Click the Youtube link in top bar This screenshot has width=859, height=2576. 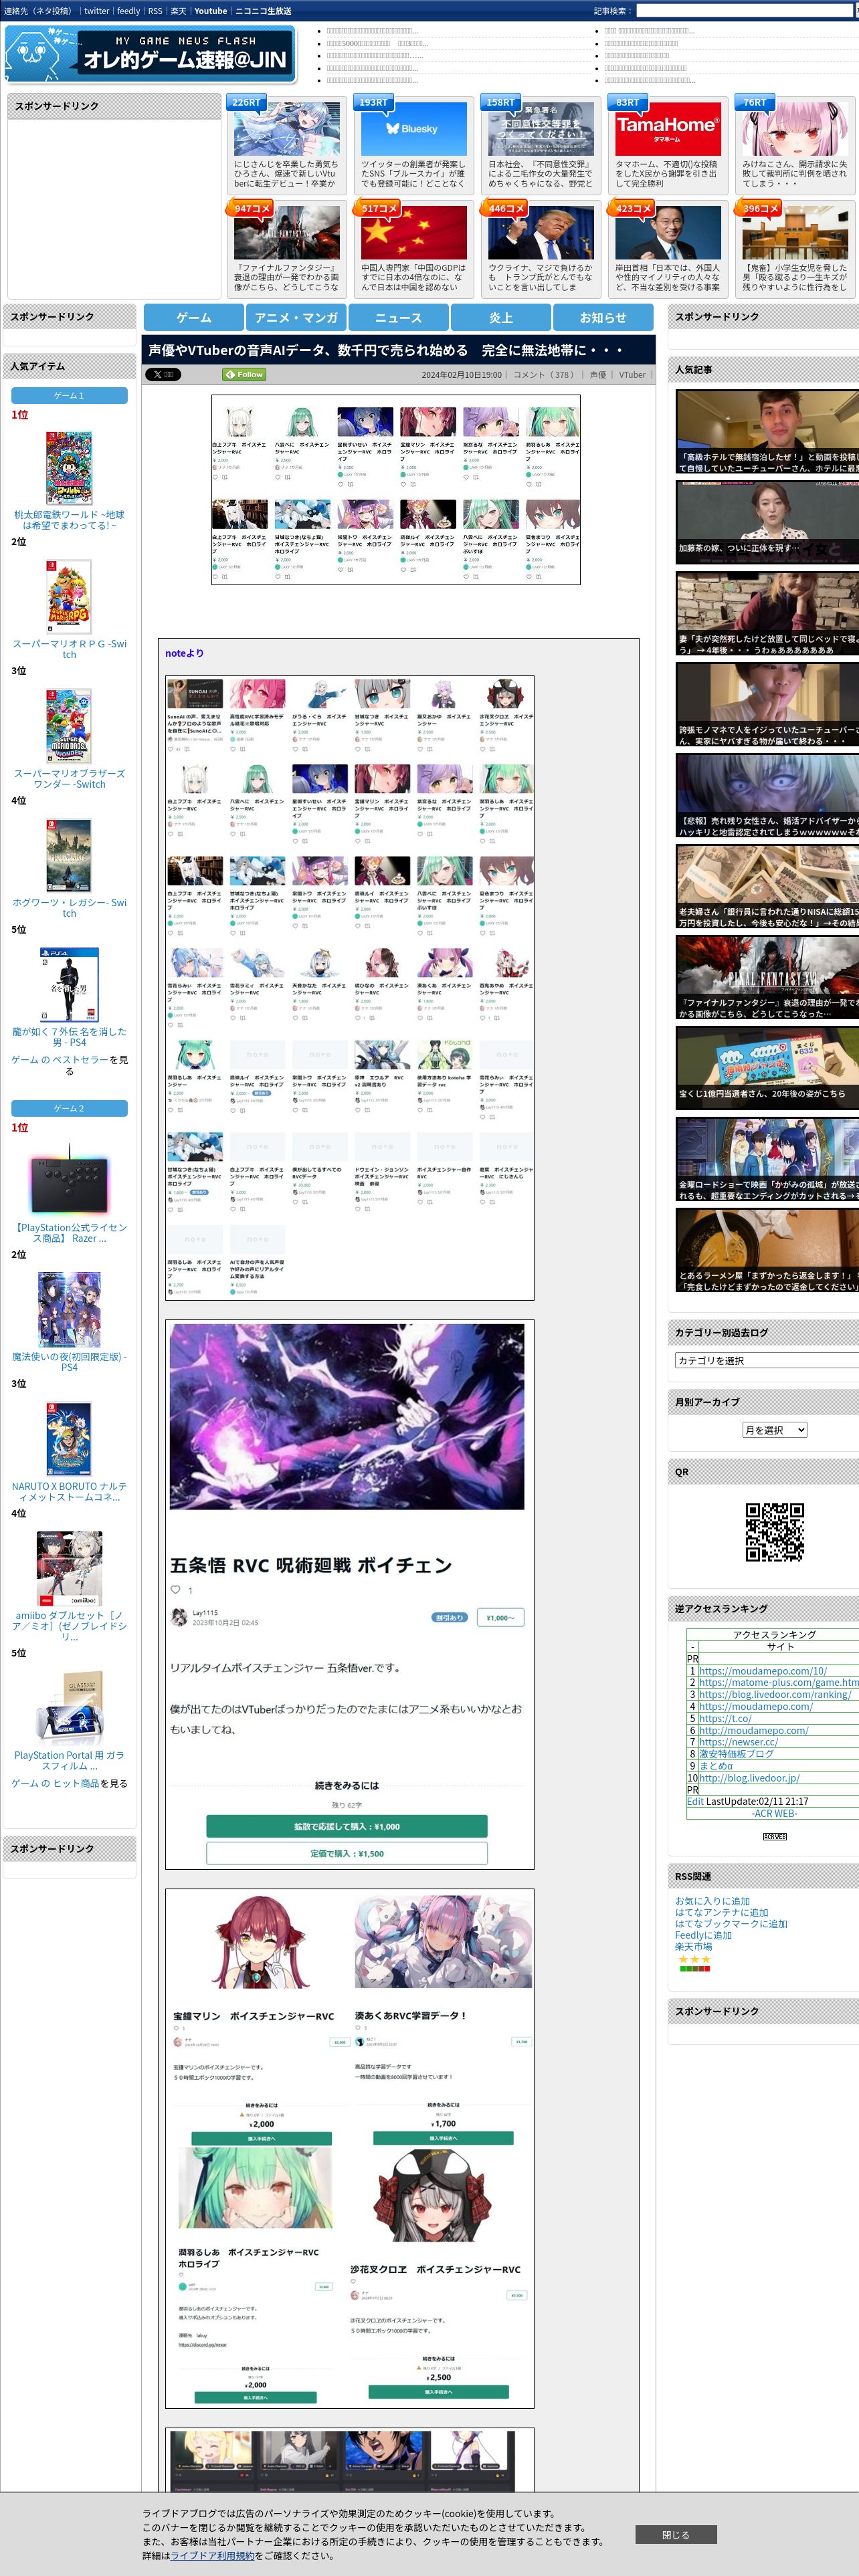(210, 11)
